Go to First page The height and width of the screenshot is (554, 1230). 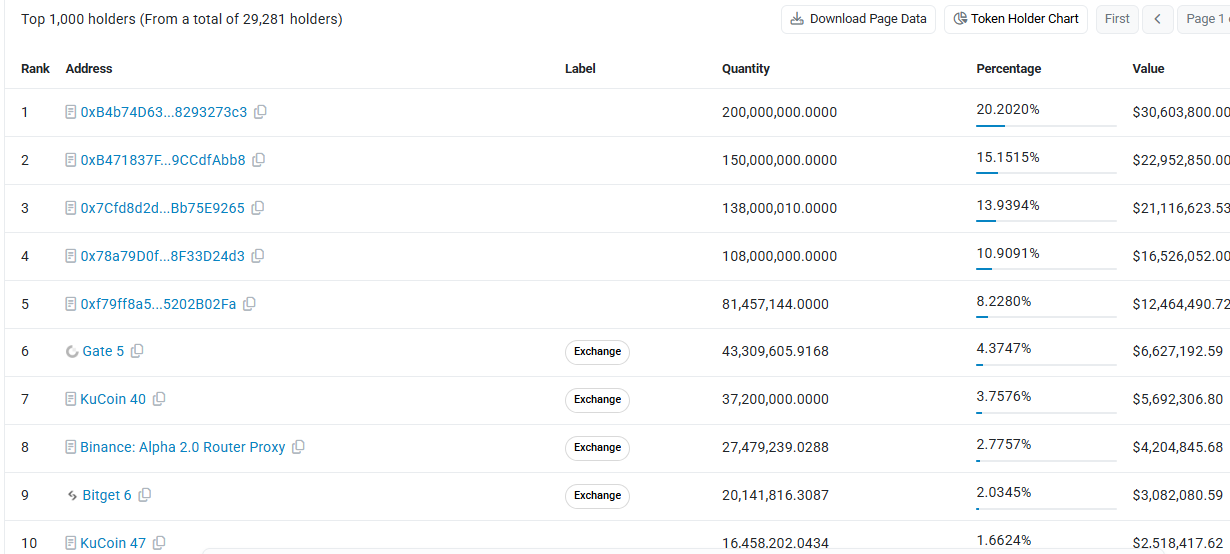pyautogui.click(x=1117, y=19)
